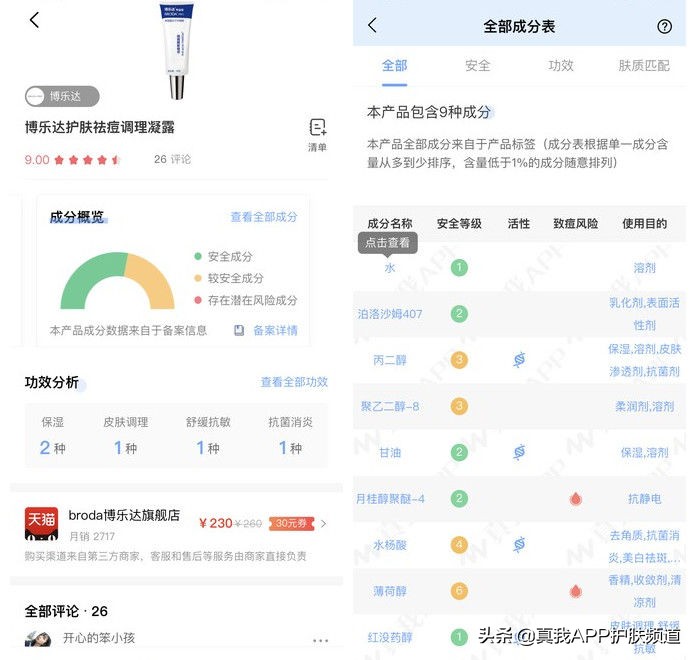Tap the 存在潜在风险成分 legend entry
The image size is (696, 660).
click(246, 300)
